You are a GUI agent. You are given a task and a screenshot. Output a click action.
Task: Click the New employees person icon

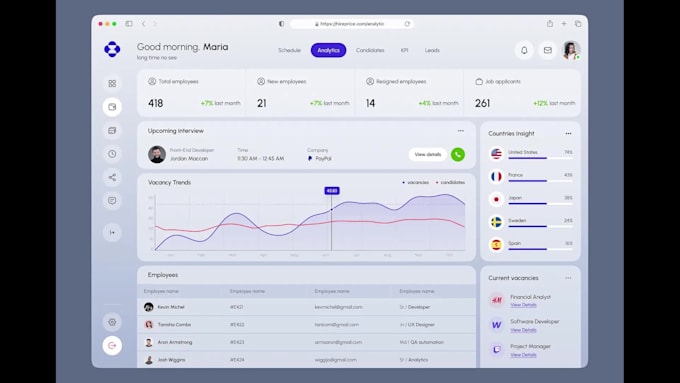pyautogui.click(x=261, y=81)
